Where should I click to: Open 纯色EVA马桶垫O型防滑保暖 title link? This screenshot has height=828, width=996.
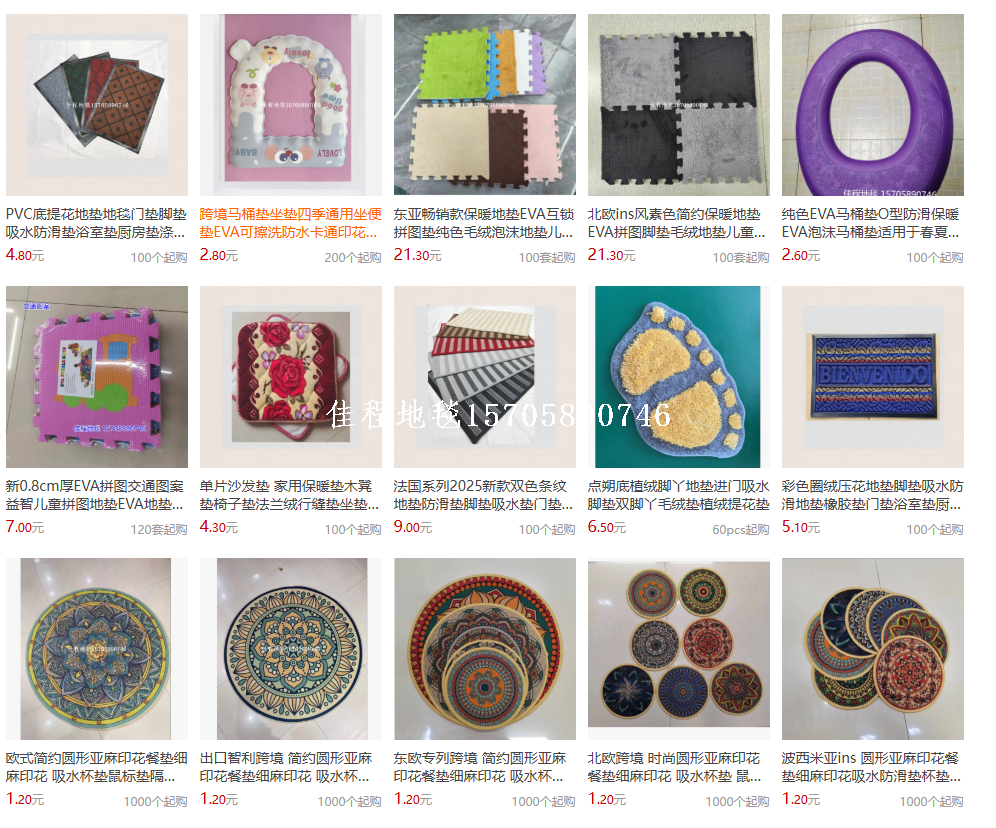(871, 224)
